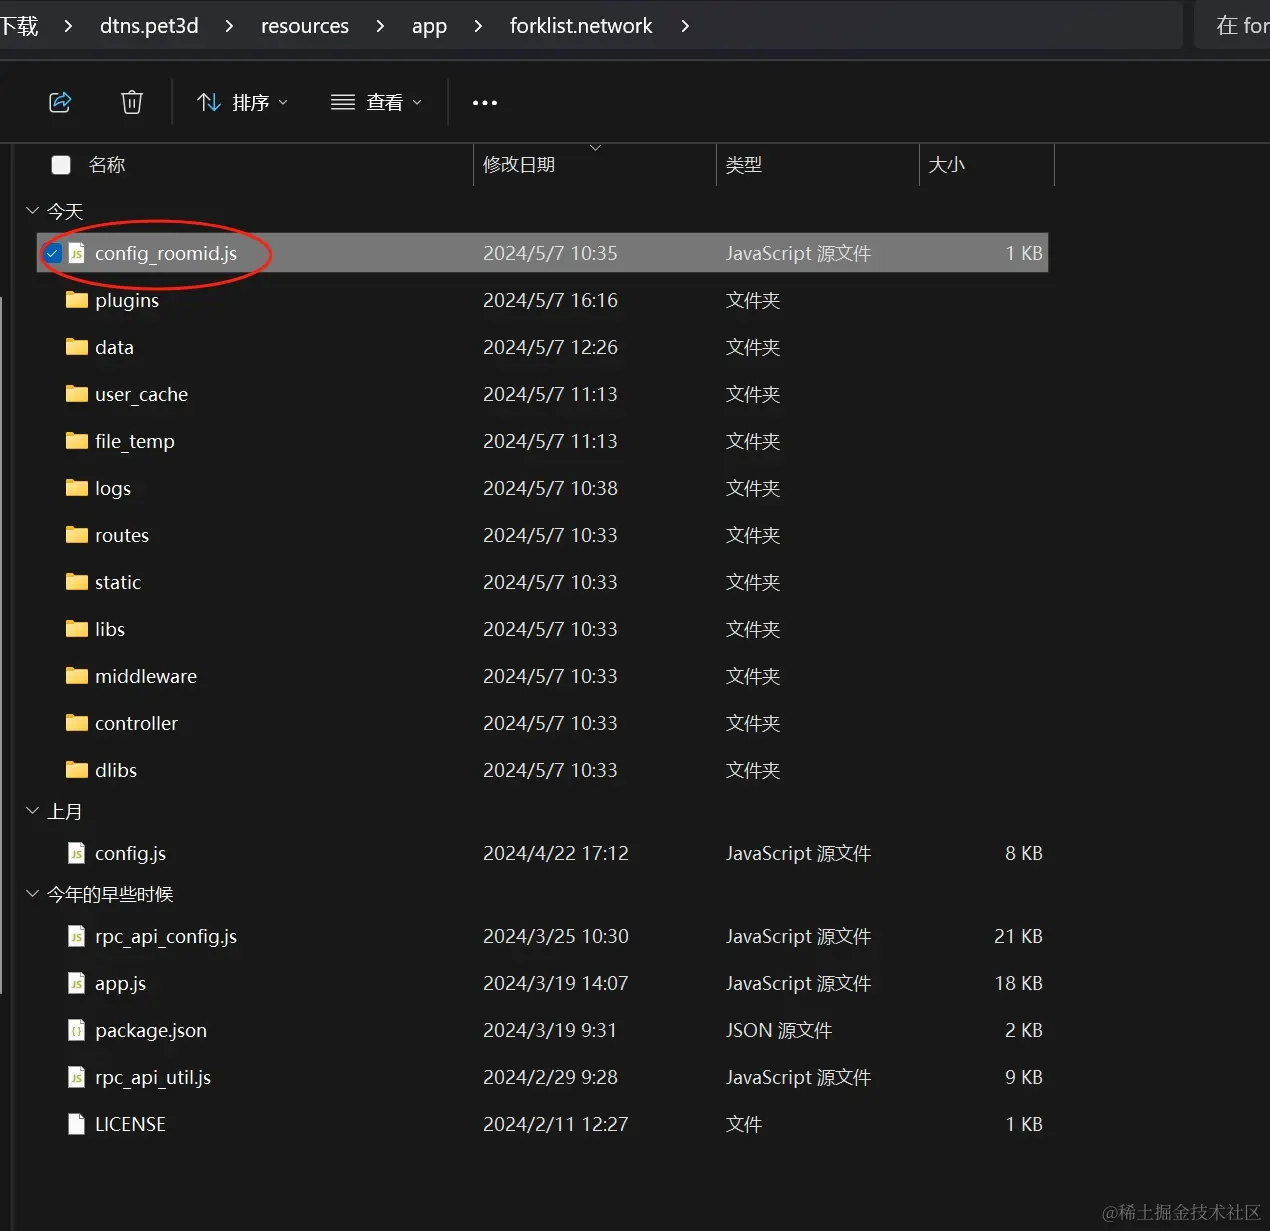Click the config_roomid.js file icon
This screenshot has height=1231, width=1270.
(x=76, y=253)
